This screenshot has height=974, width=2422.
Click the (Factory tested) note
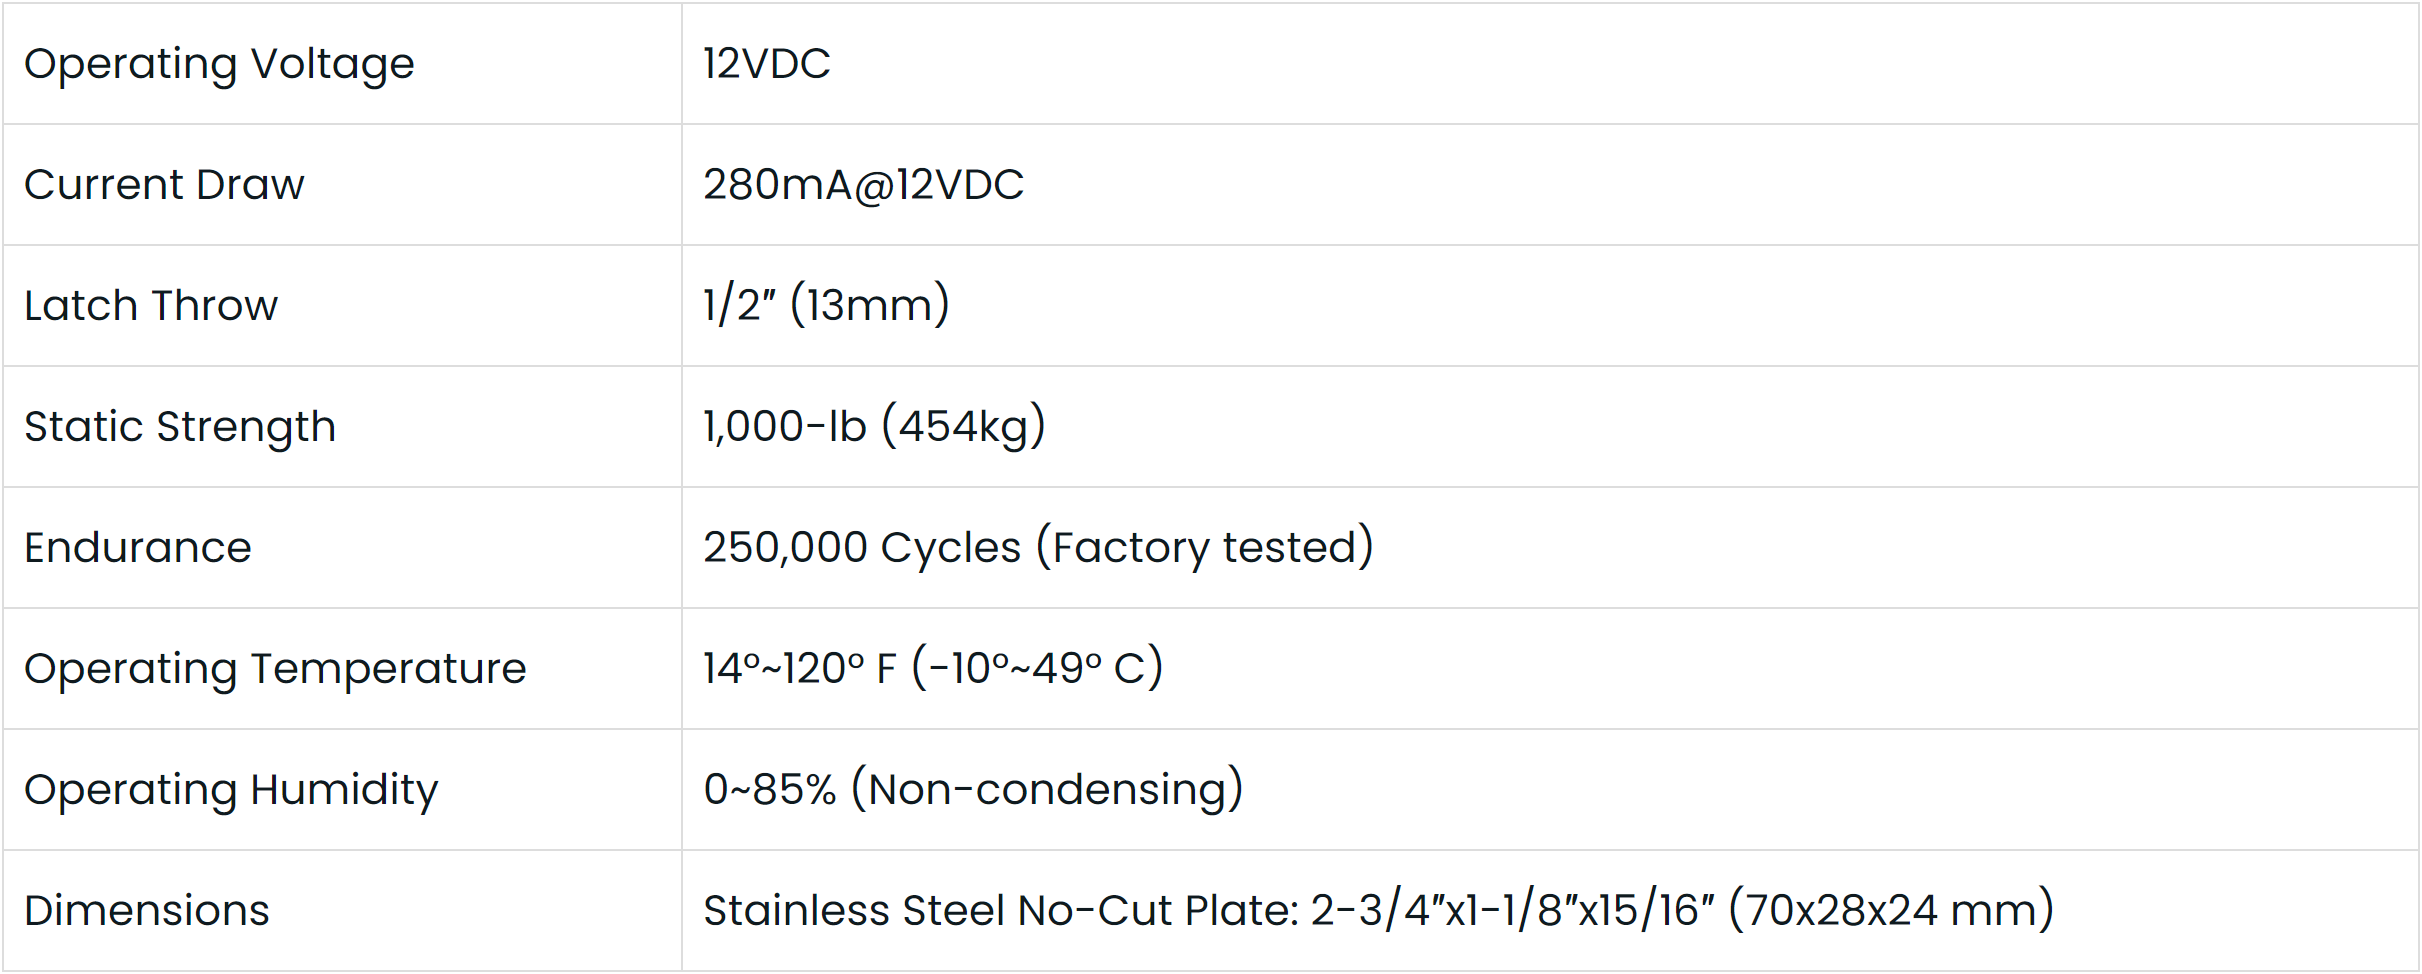(x=1205, y=548)
